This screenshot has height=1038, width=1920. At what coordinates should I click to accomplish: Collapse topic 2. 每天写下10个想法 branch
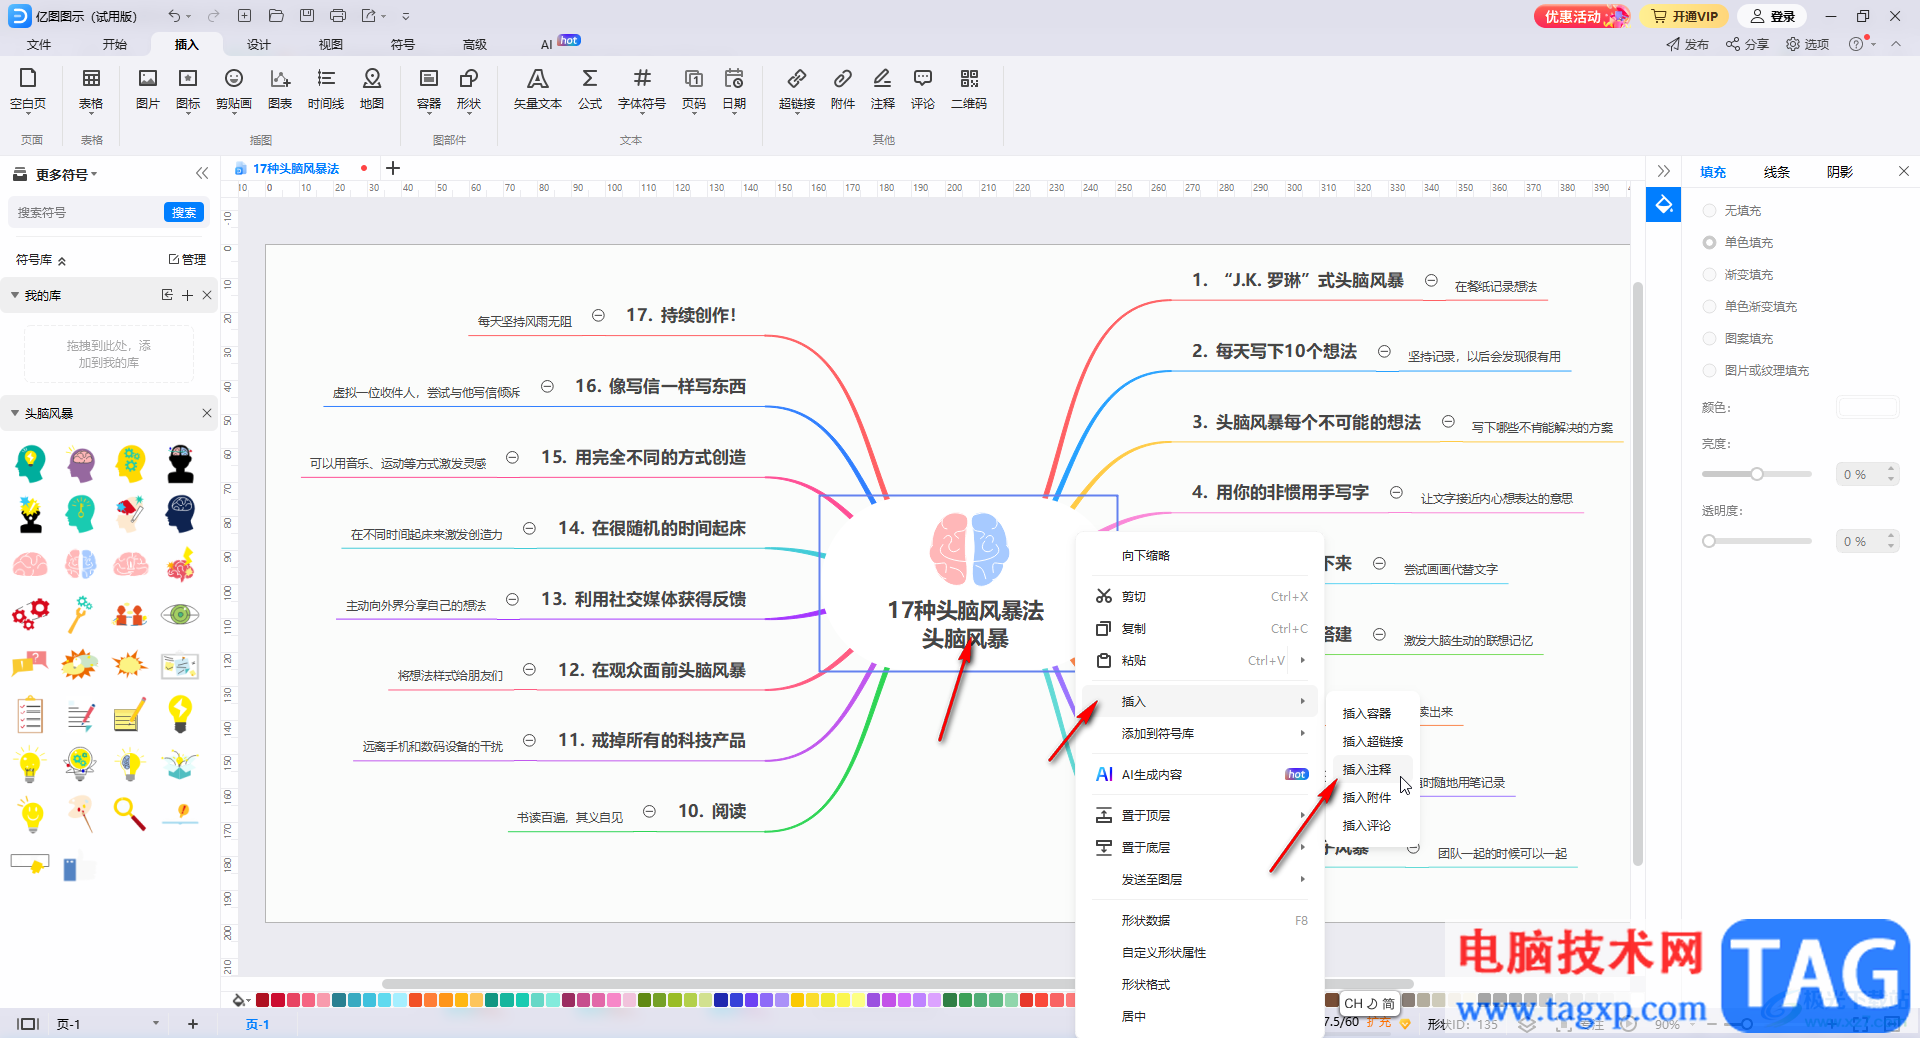pyautogui.click(x=1384, y=351)
